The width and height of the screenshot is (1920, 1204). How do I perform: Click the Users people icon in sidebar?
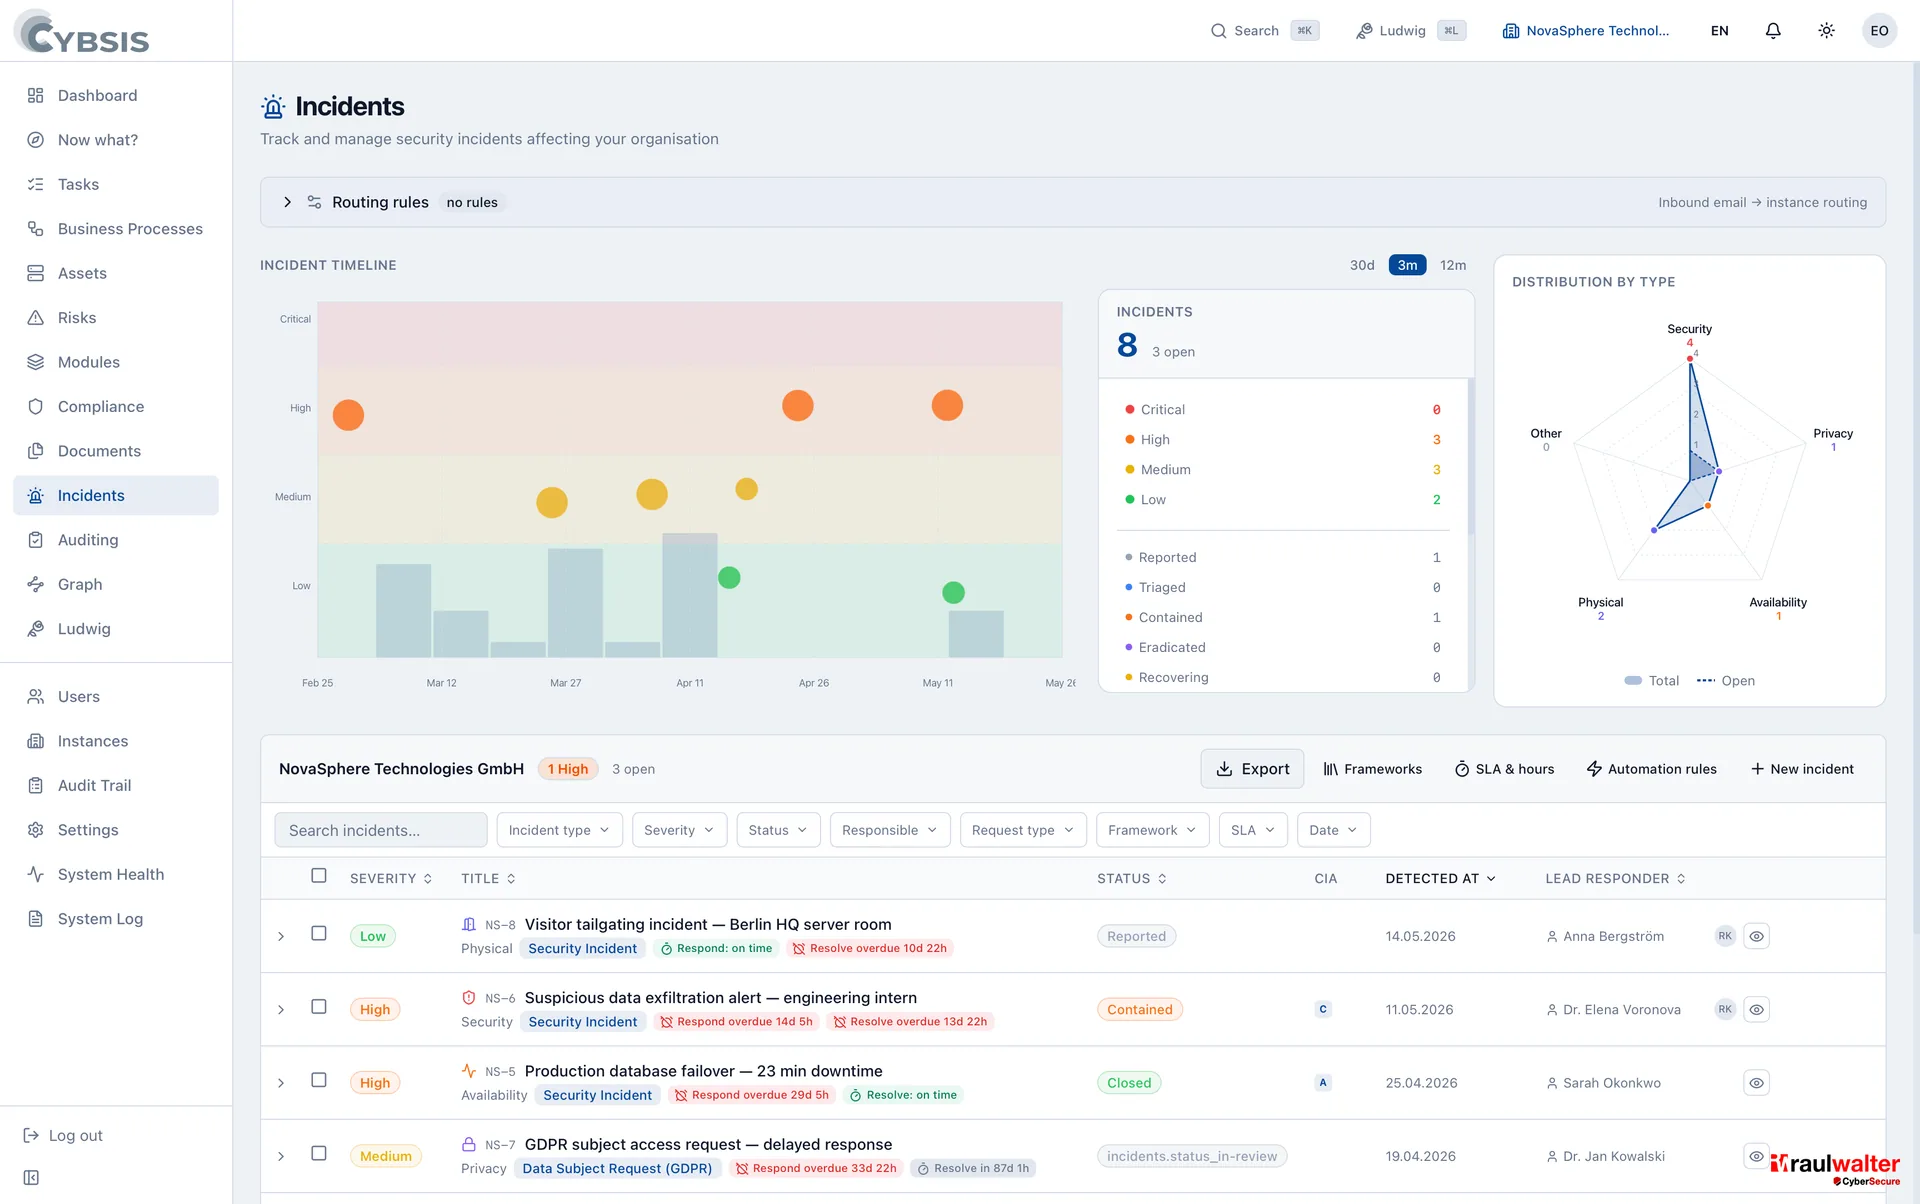(36, 697)
